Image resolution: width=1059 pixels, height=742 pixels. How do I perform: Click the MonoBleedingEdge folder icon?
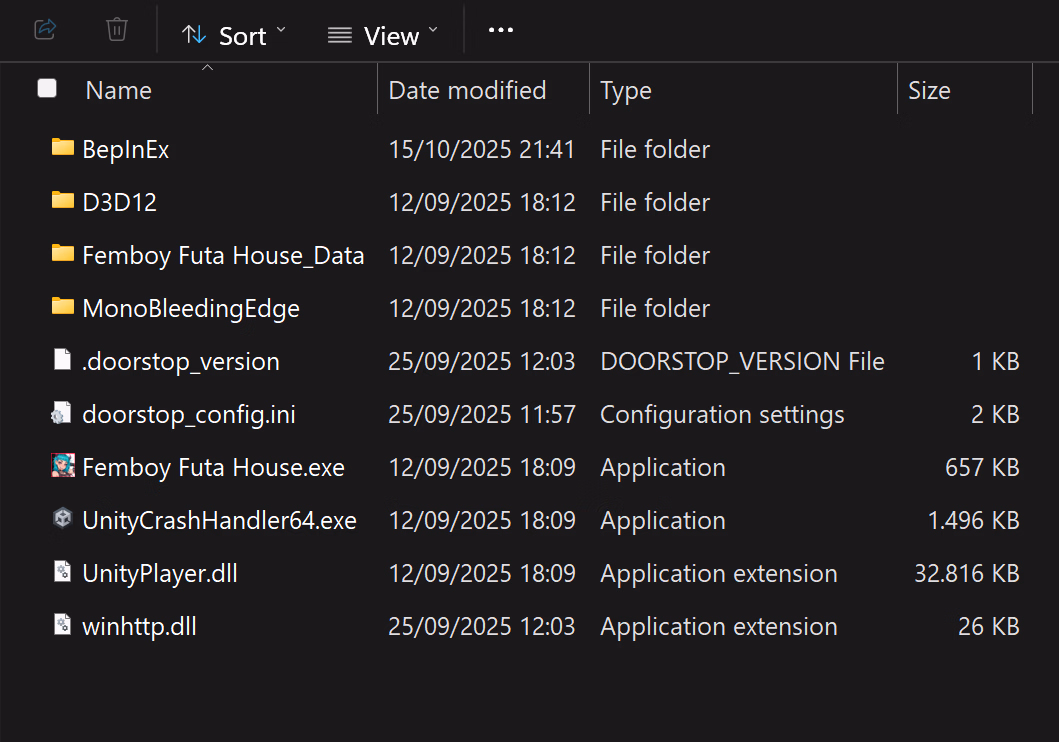click(63, 307)
